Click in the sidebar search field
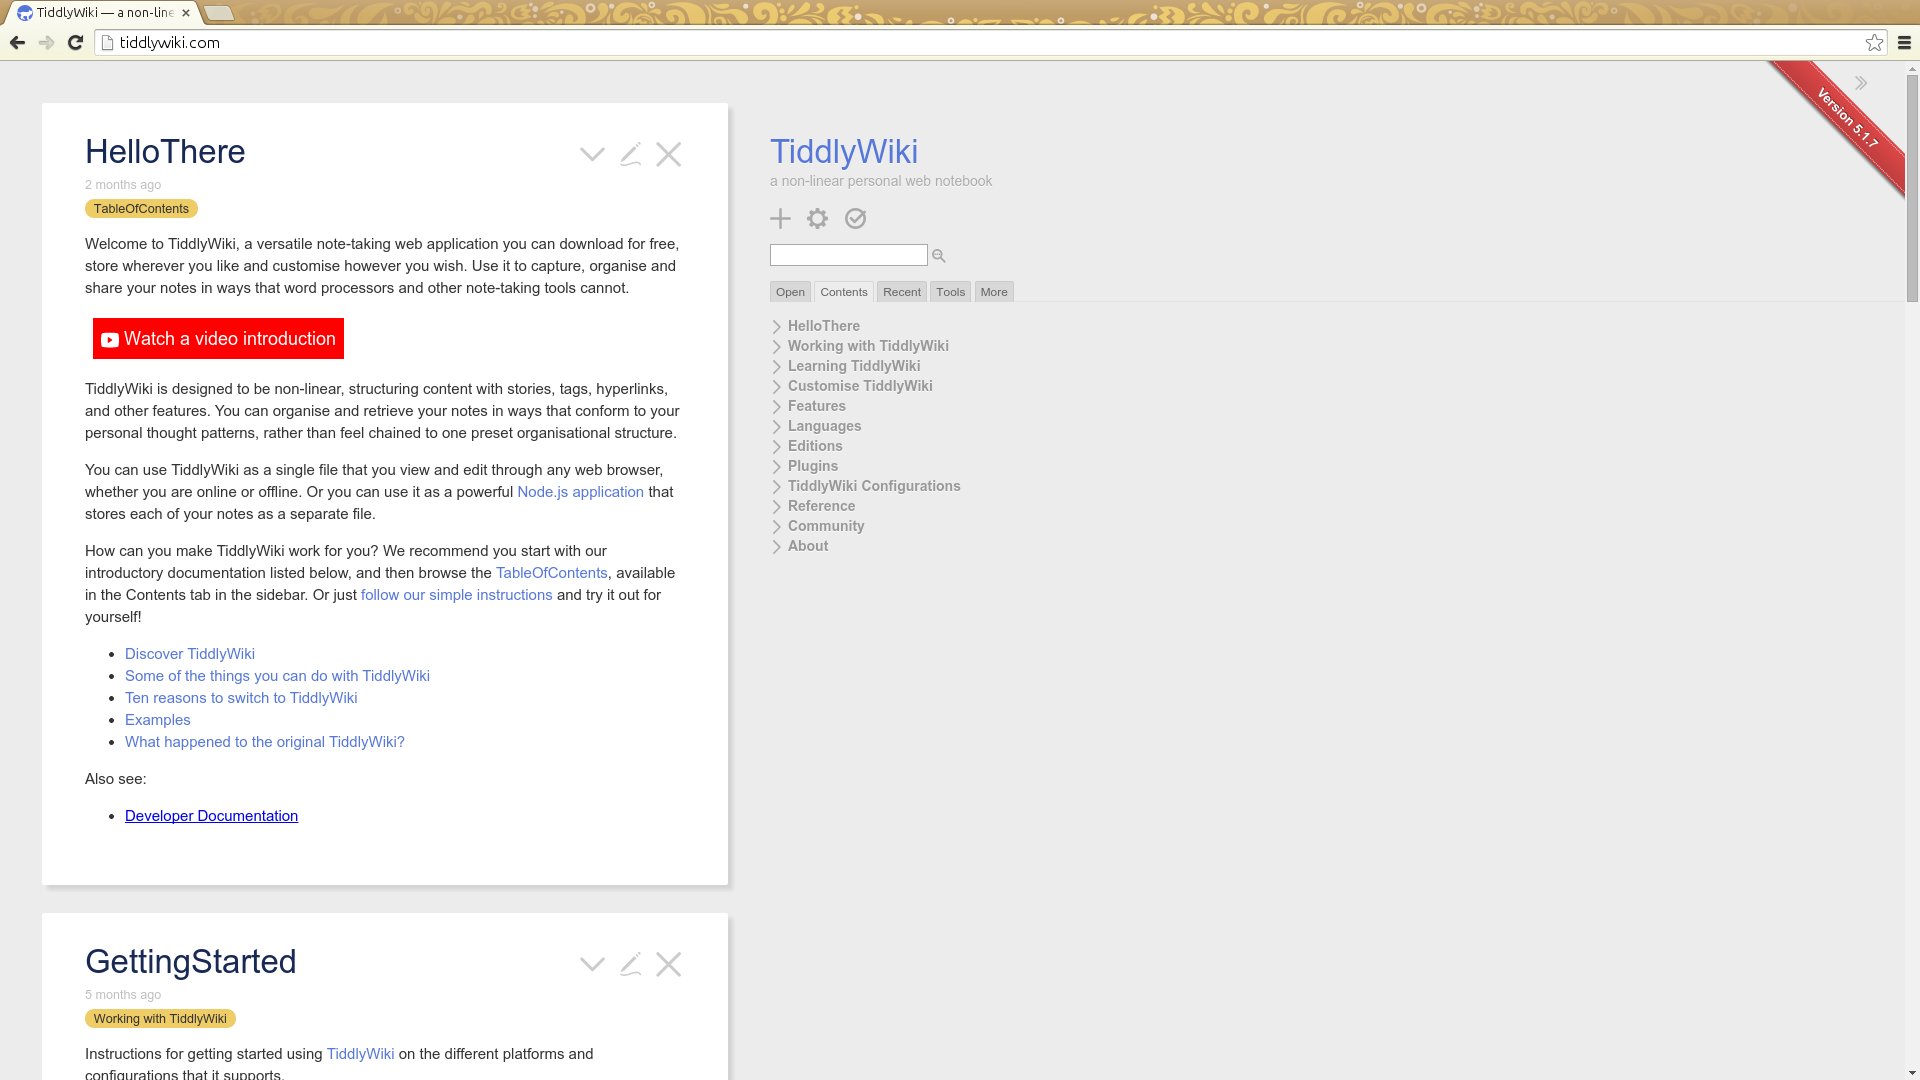1920x1080 pixels. click(848, 255)
